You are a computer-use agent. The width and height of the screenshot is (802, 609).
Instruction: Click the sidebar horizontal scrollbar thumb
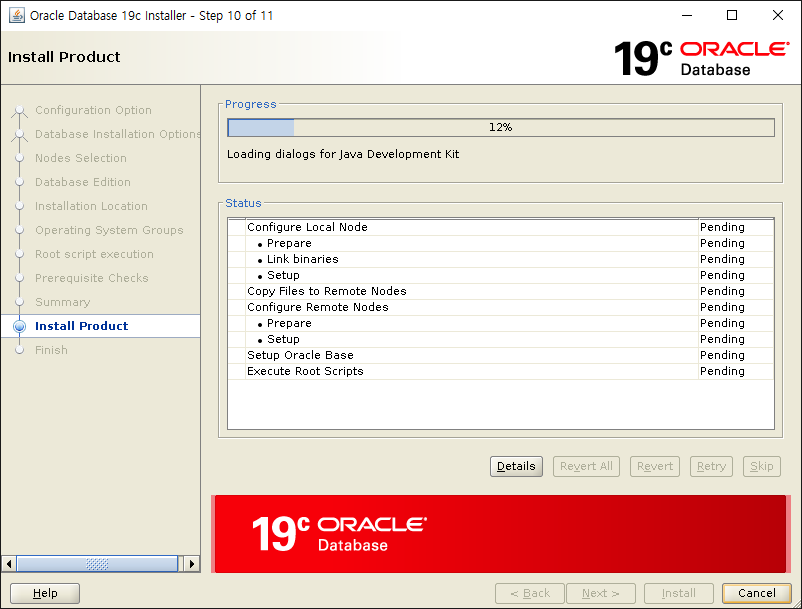pyautogui.click(x=97, y=564)
